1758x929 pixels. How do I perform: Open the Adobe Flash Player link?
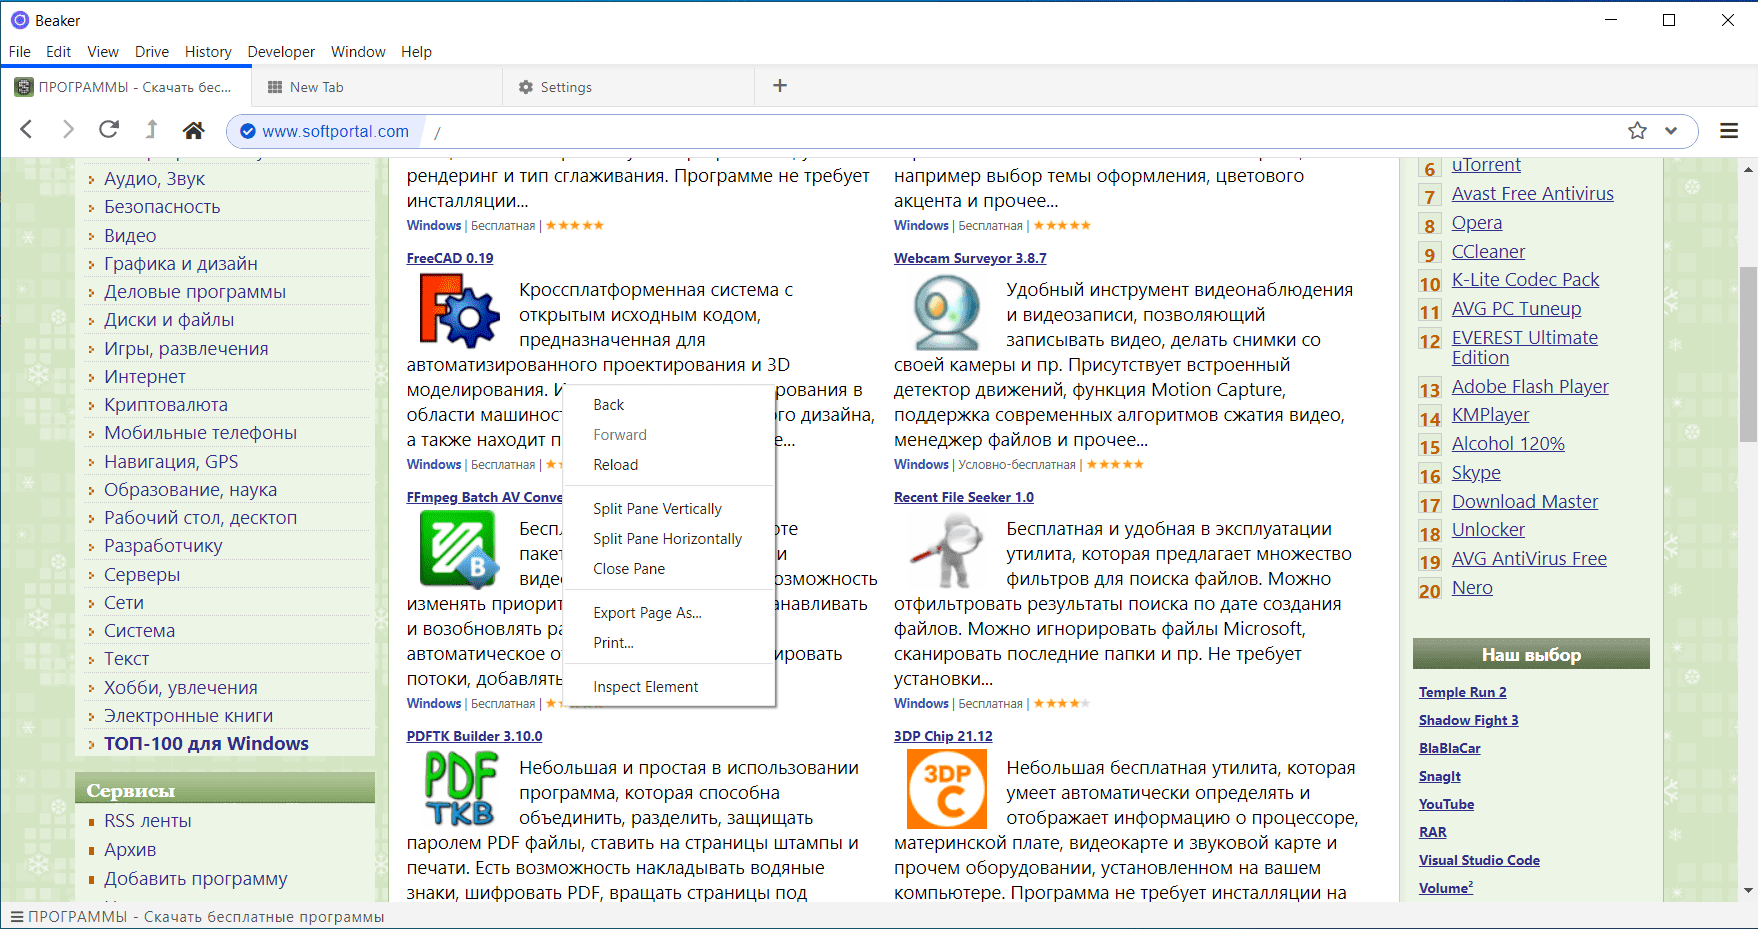tap(1530, 387)
